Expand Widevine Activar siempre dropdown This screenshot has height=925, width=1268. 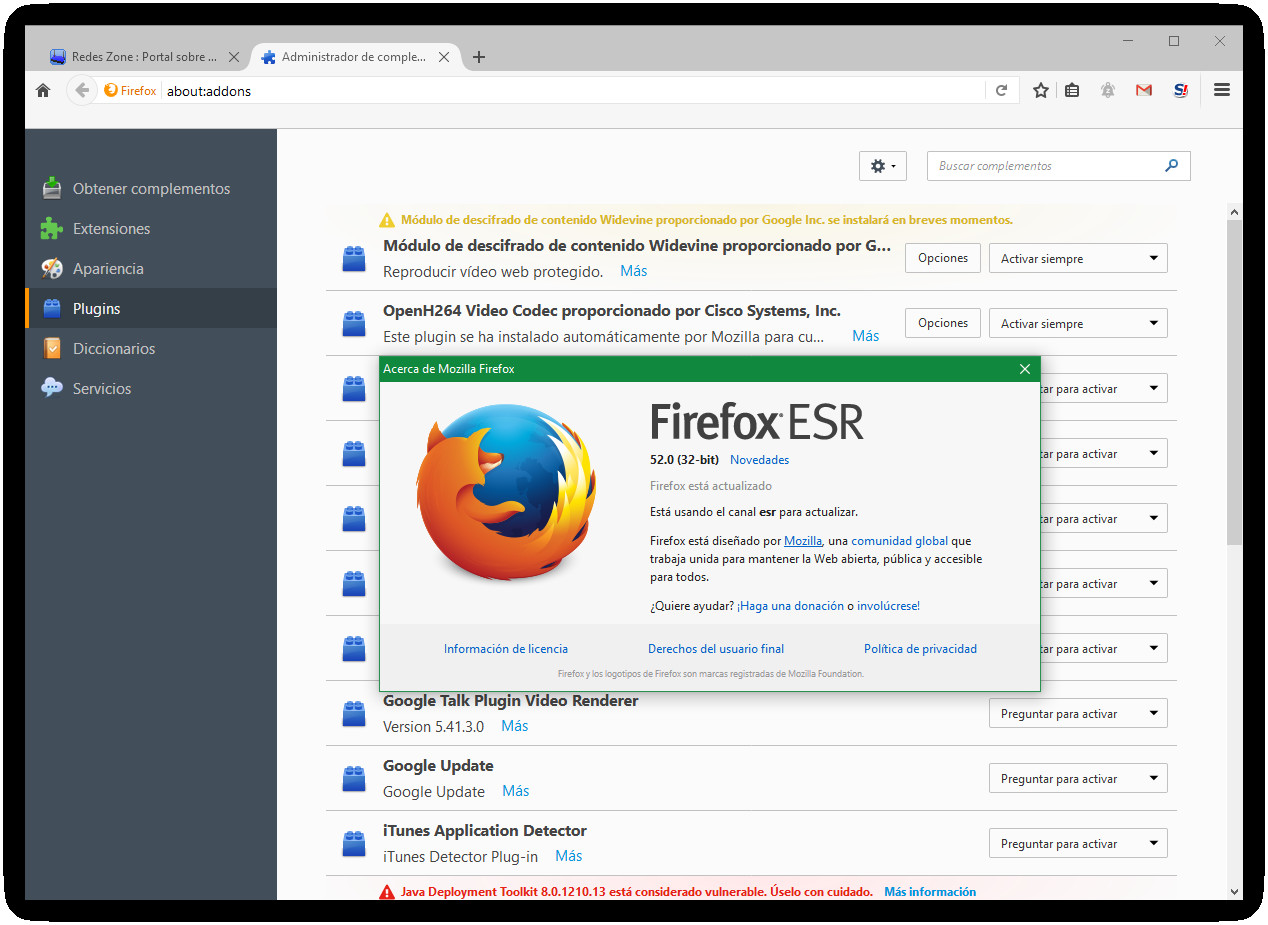1078,258
